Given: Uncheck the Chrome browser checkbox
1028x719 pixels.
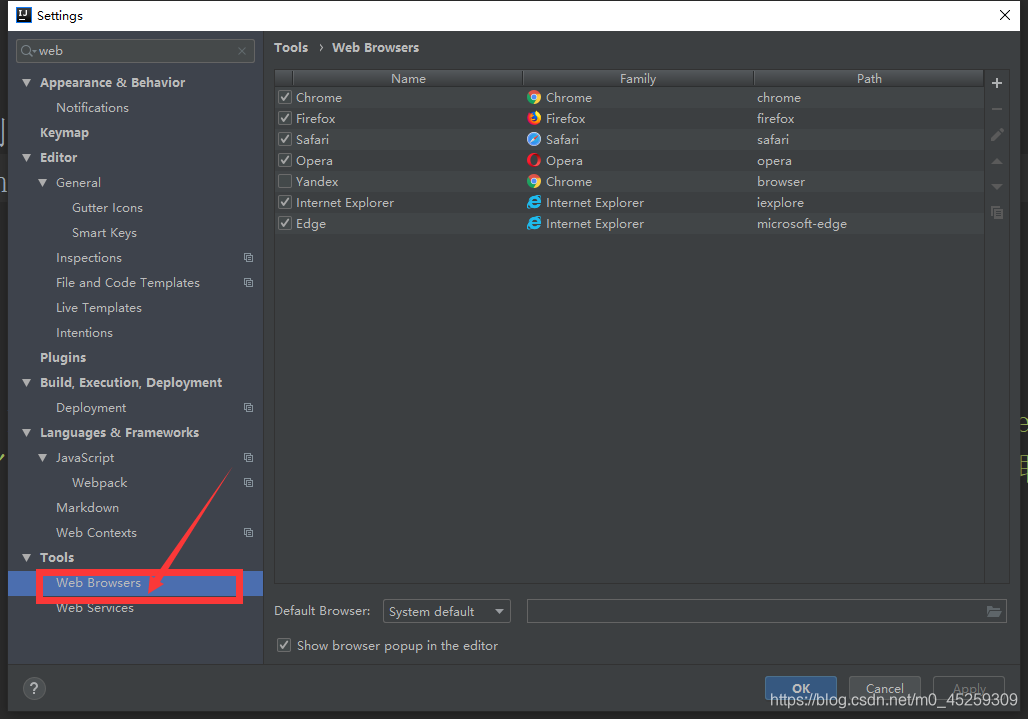Looking at the screenshot, I should coord(285,98).
